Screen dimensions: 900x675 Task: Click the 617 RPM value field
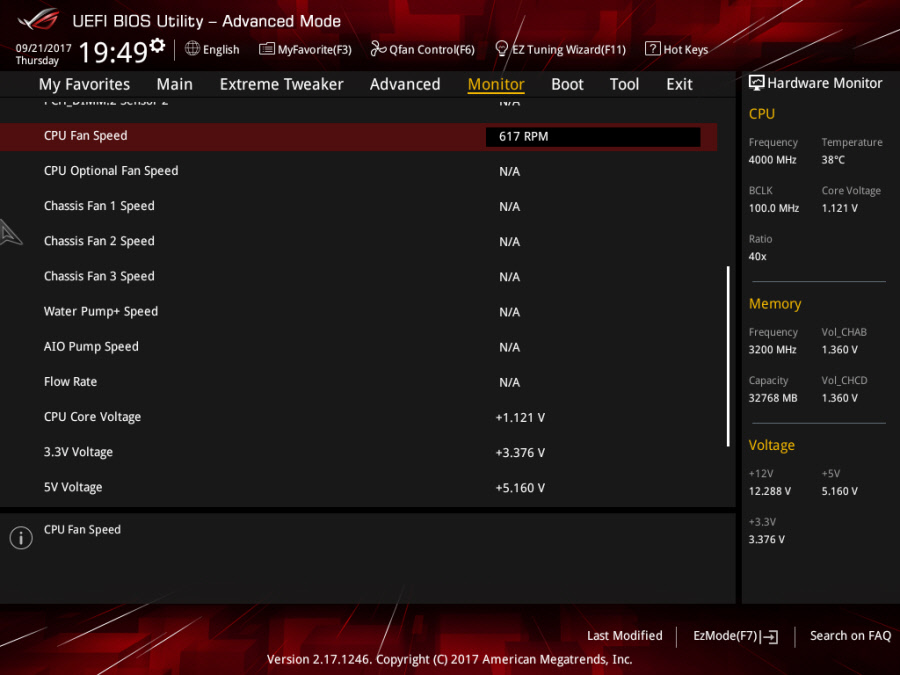pos(593,137)
